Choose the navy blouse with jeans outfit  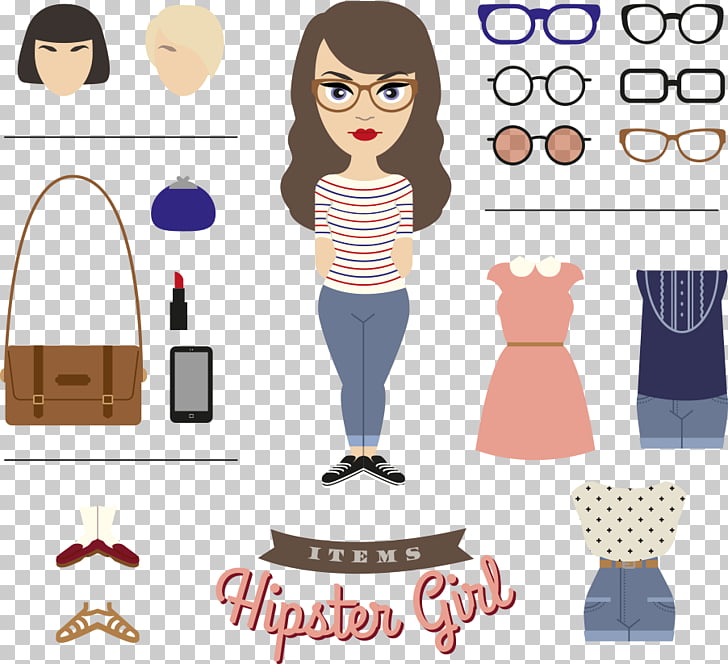coord(682,359)
